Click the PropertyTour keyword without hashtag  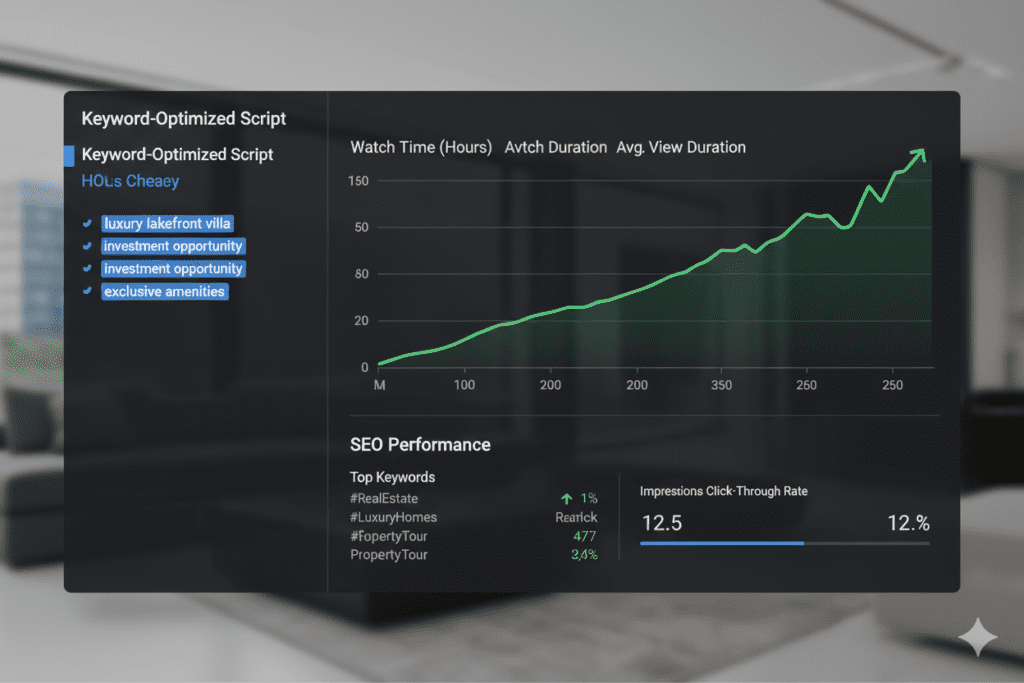(x=389, y=554)
